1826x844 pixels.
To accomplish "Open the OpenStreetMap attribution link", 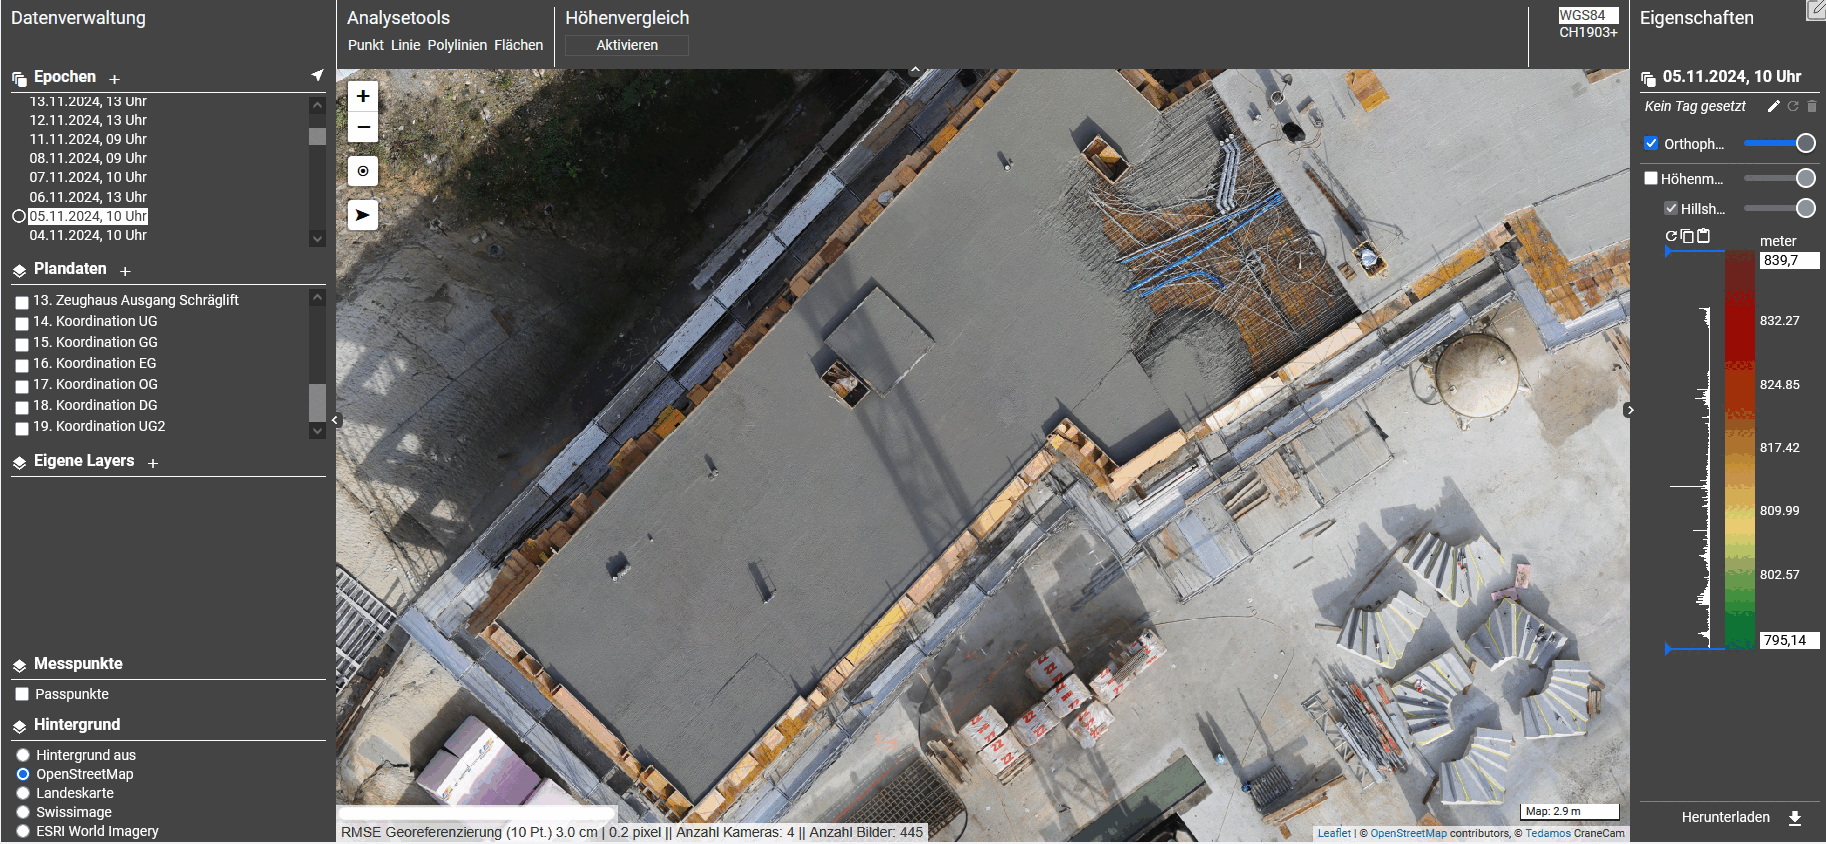I will coord(1408,833).
